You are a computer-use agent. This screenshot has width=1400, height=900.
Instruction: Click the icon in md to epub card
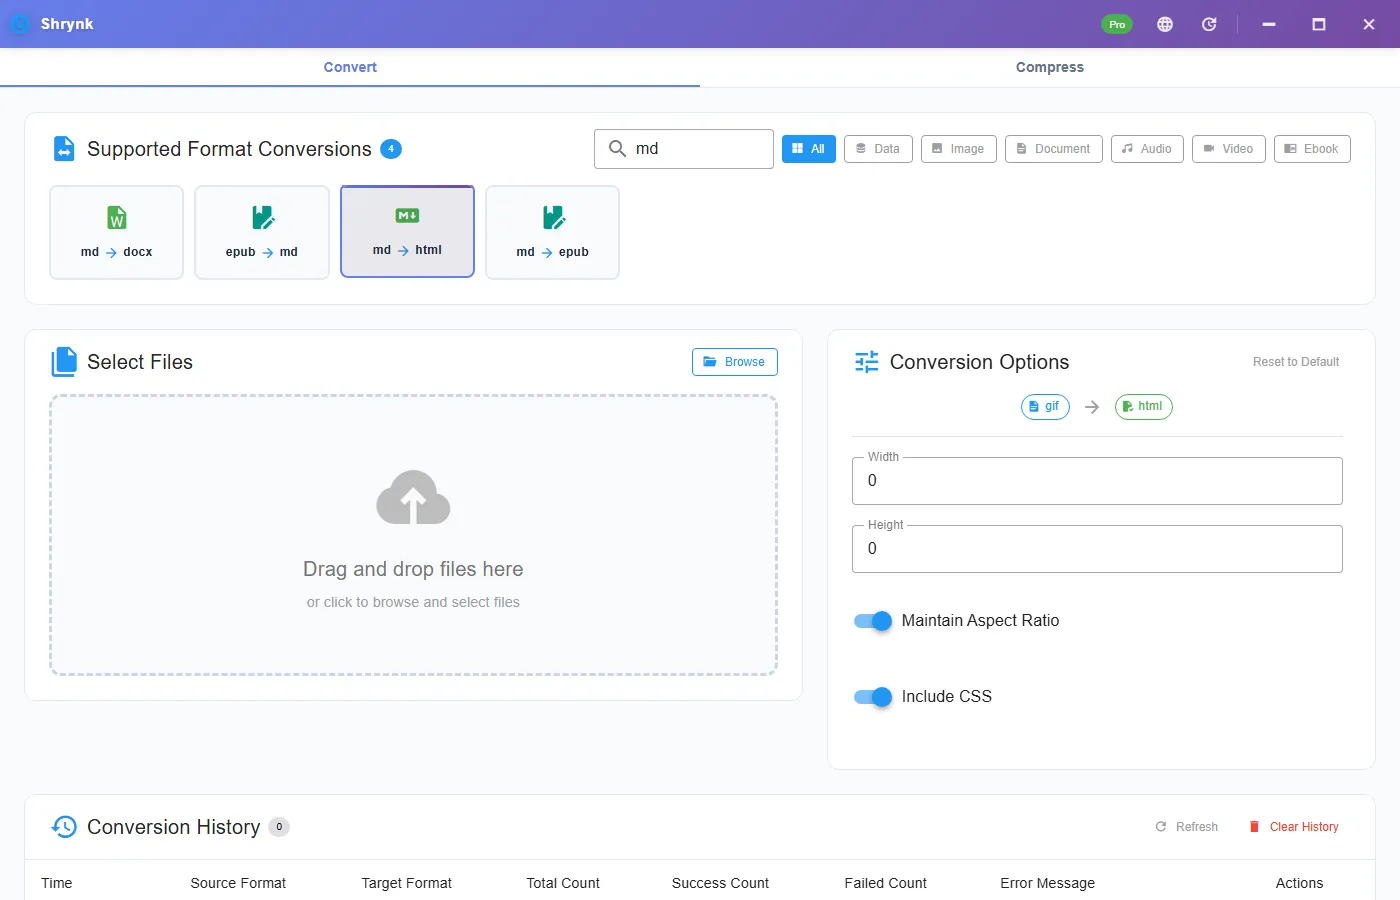[x=553, y=218]
